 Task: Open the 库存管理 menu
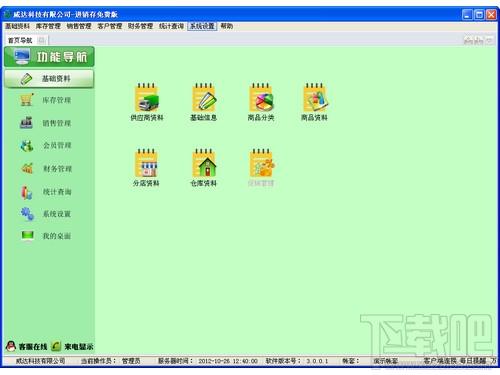coord(48,26)
